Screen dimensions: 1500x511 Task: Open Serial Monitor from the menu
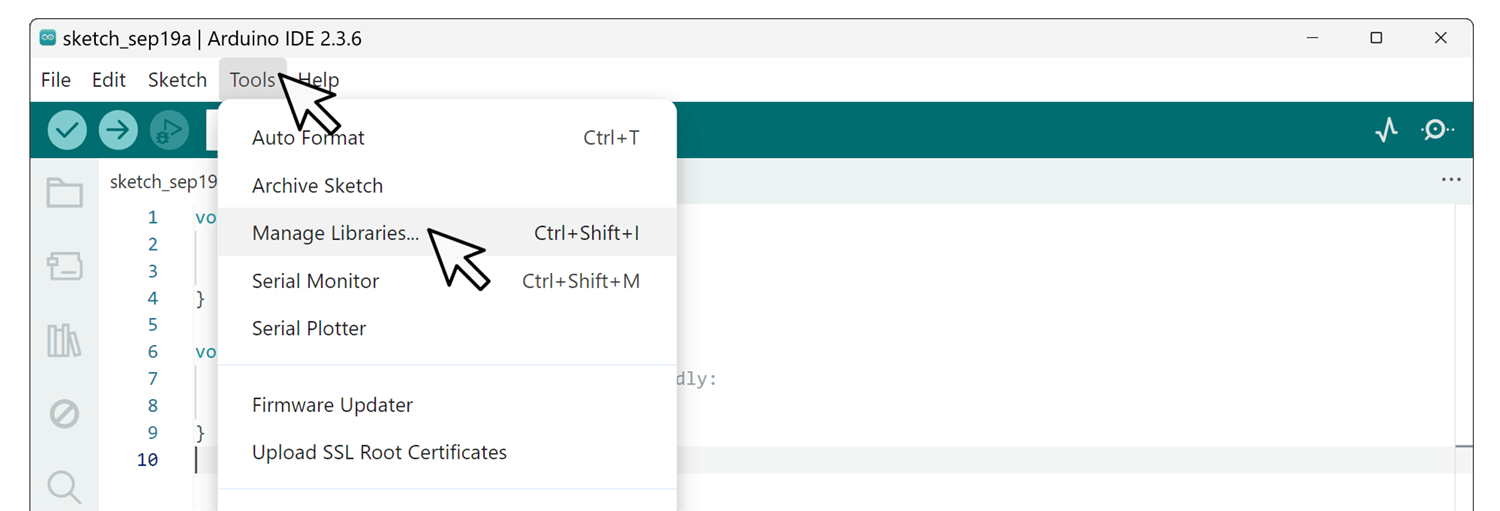click(x=315, y=281)
